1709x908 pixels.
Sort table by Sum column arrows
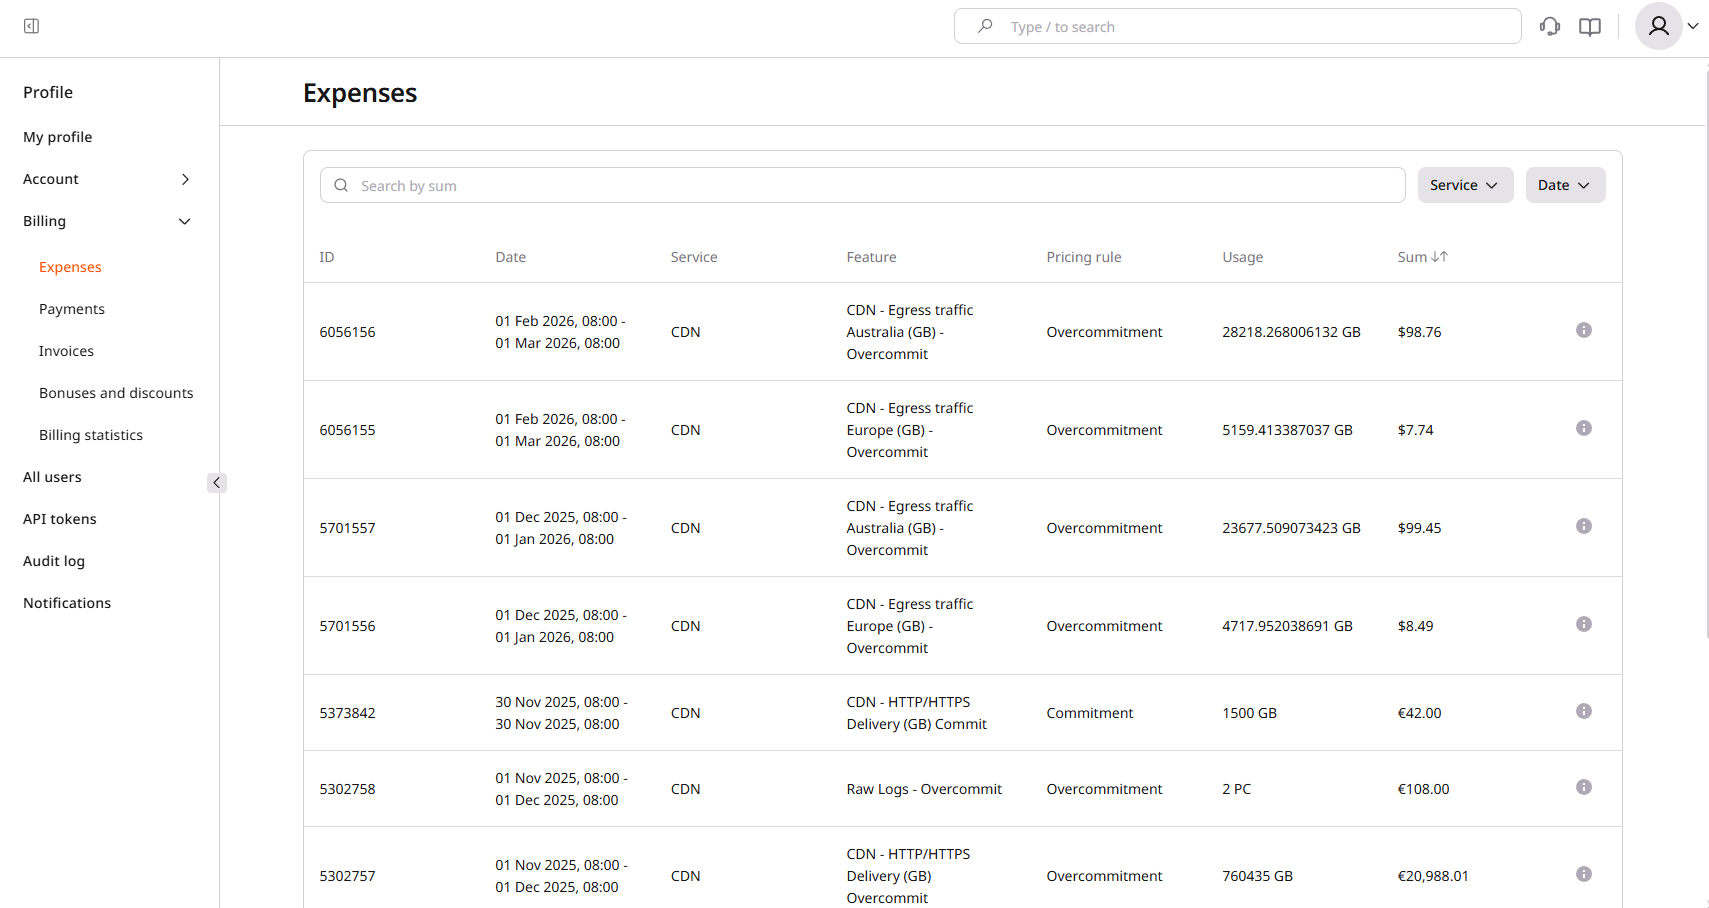[x=1440, y=257]
